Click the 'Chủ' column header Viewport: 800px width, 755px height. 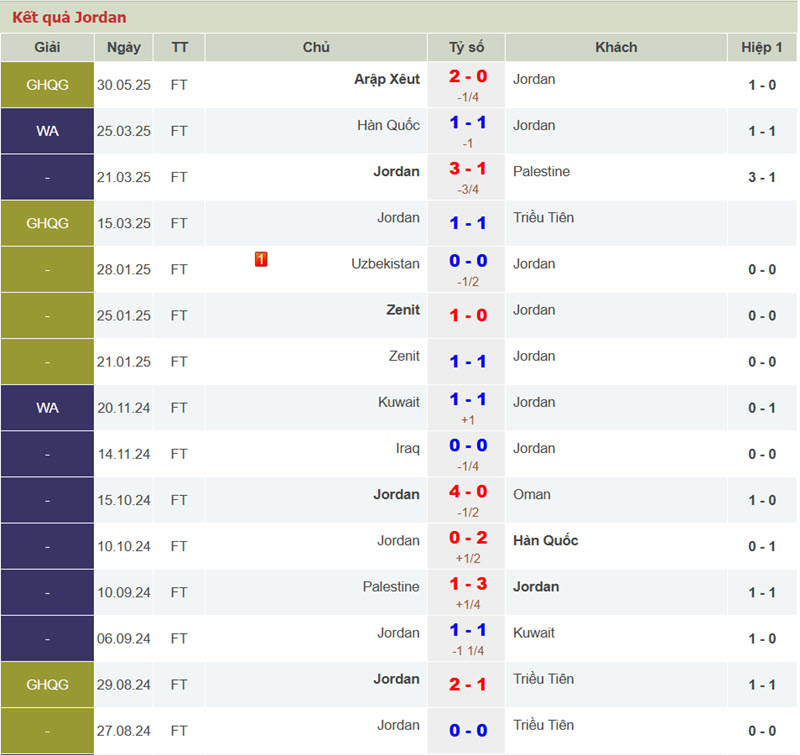316,47
